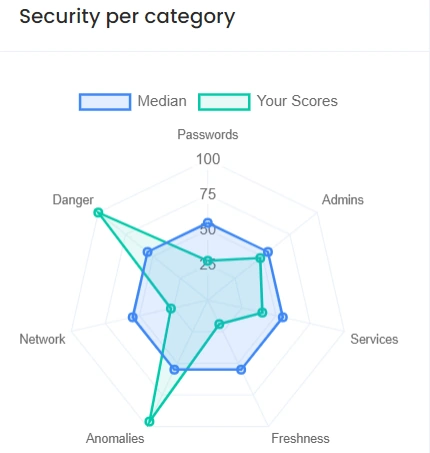Select the green Passwords score point
Screen dimensions: 430x453
coord(208,261)
